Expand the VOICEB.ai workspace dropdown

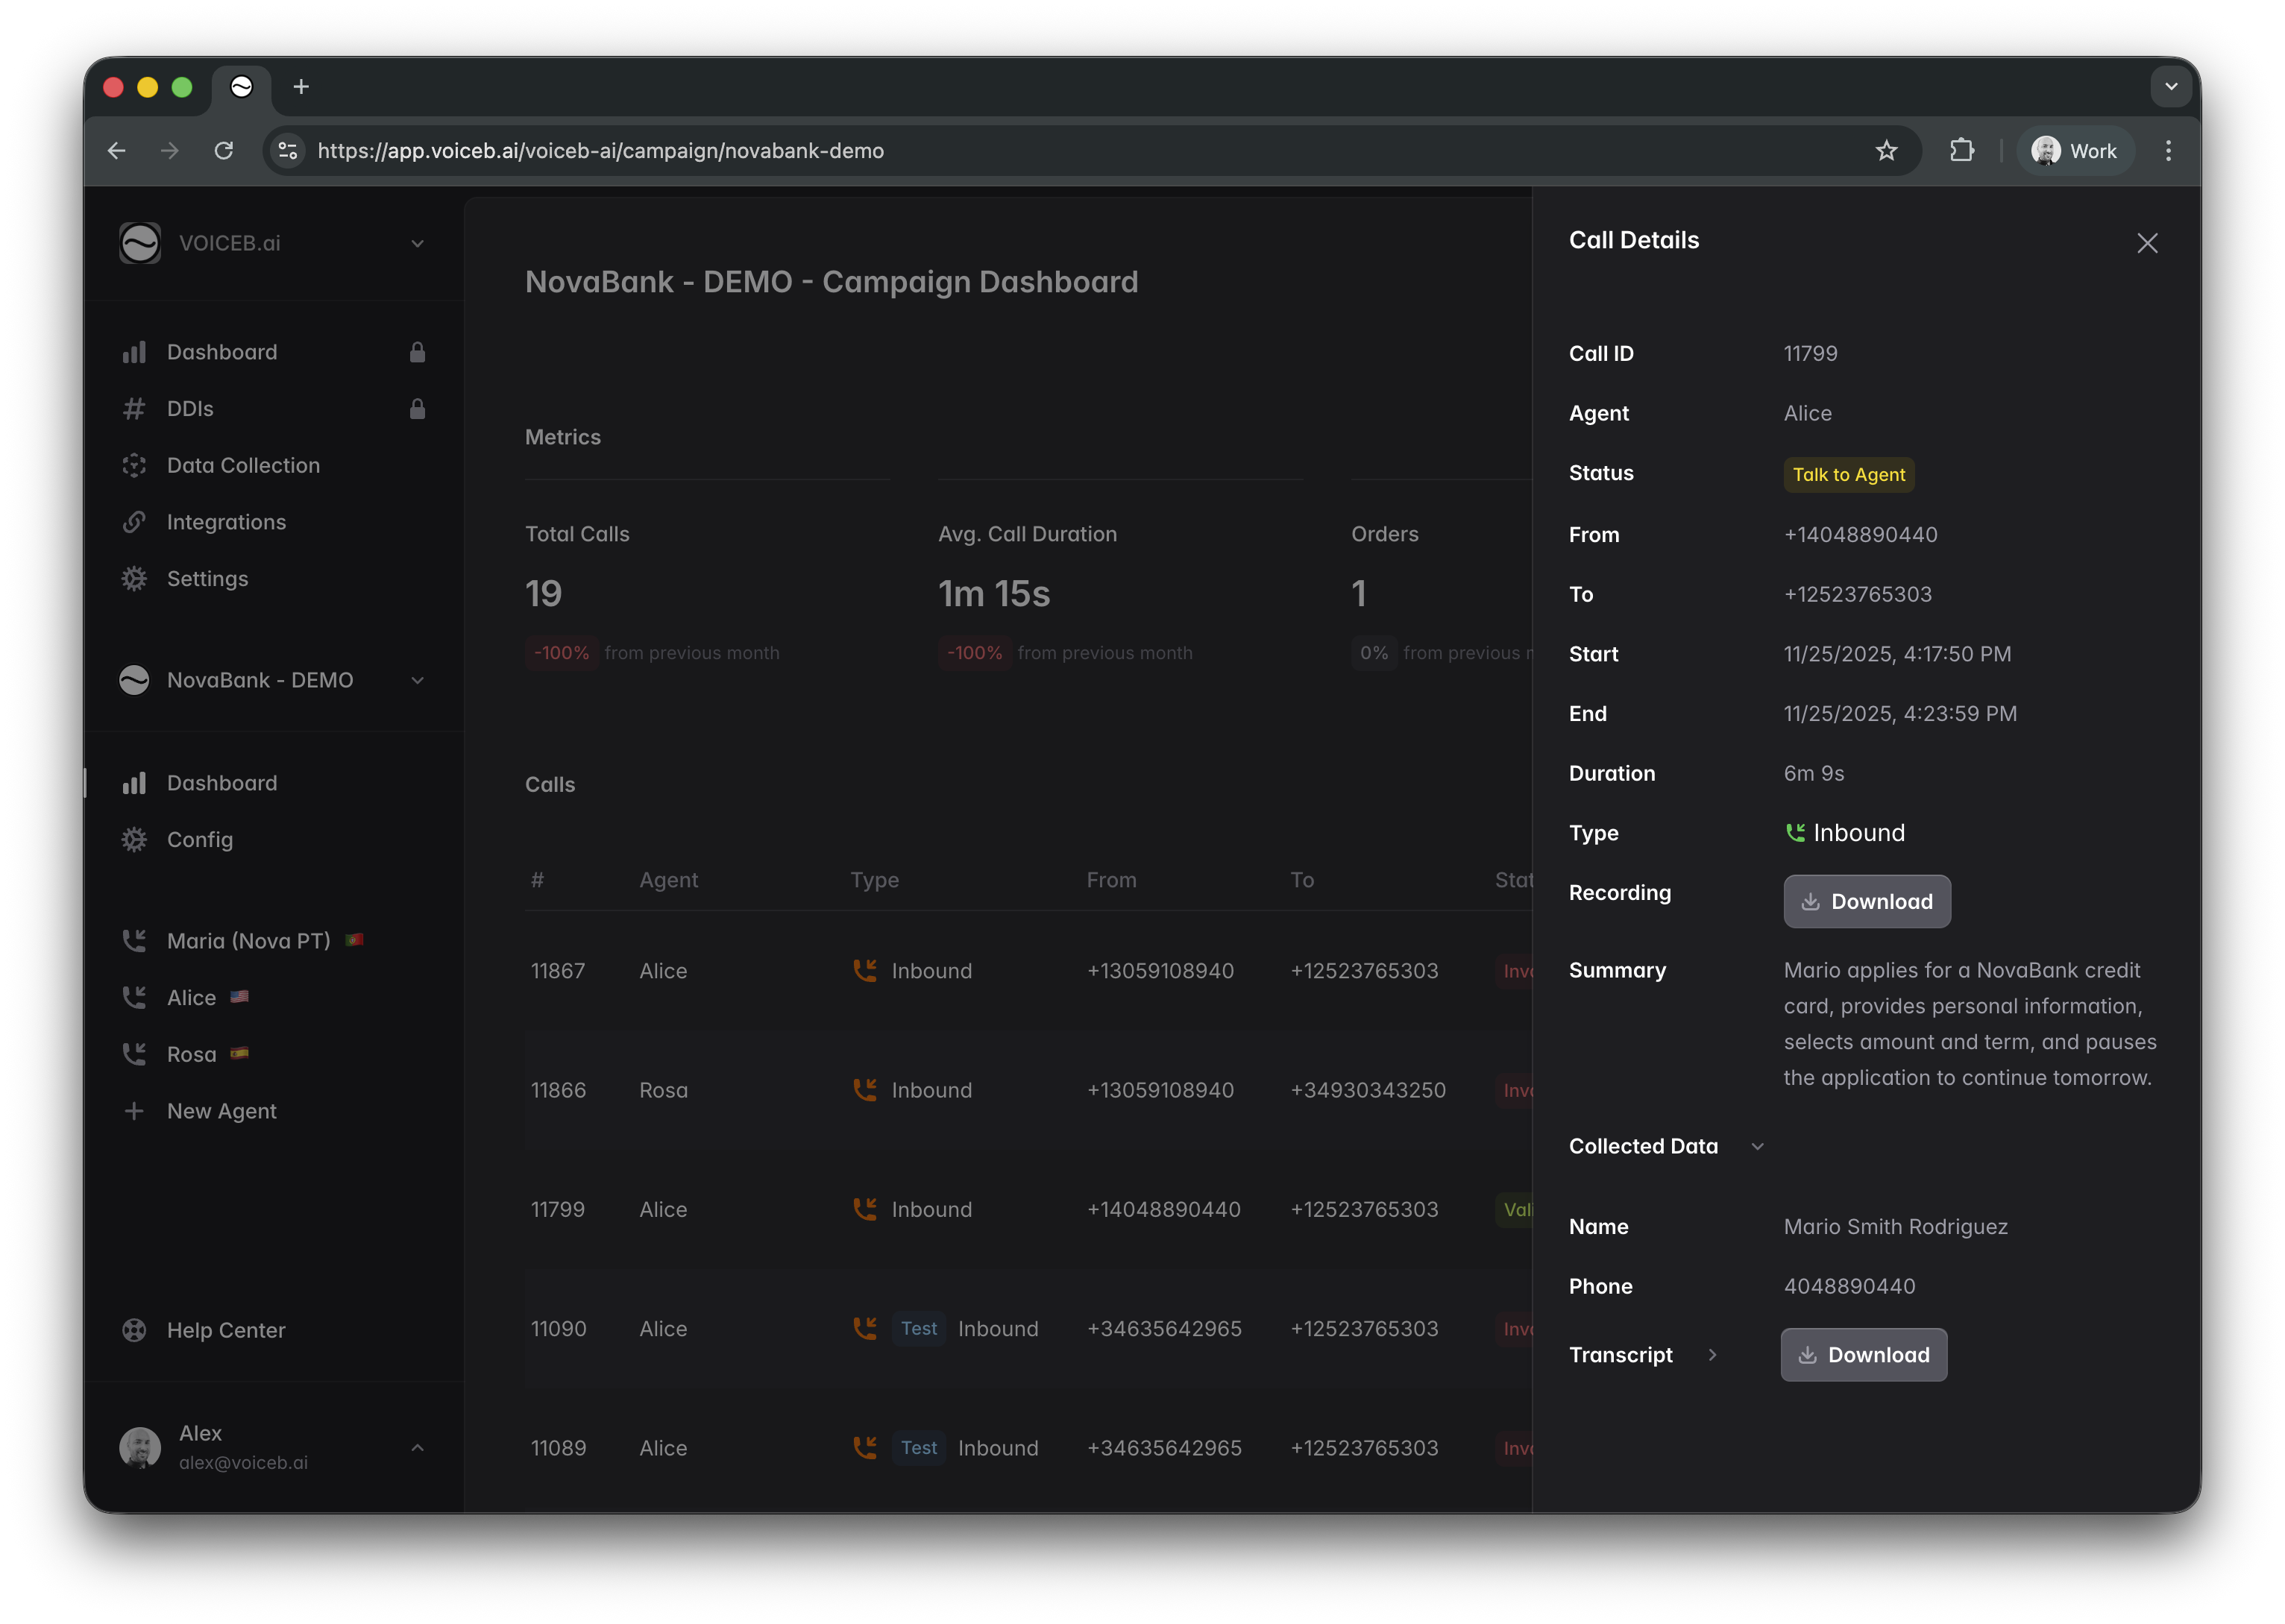[417, 243]
